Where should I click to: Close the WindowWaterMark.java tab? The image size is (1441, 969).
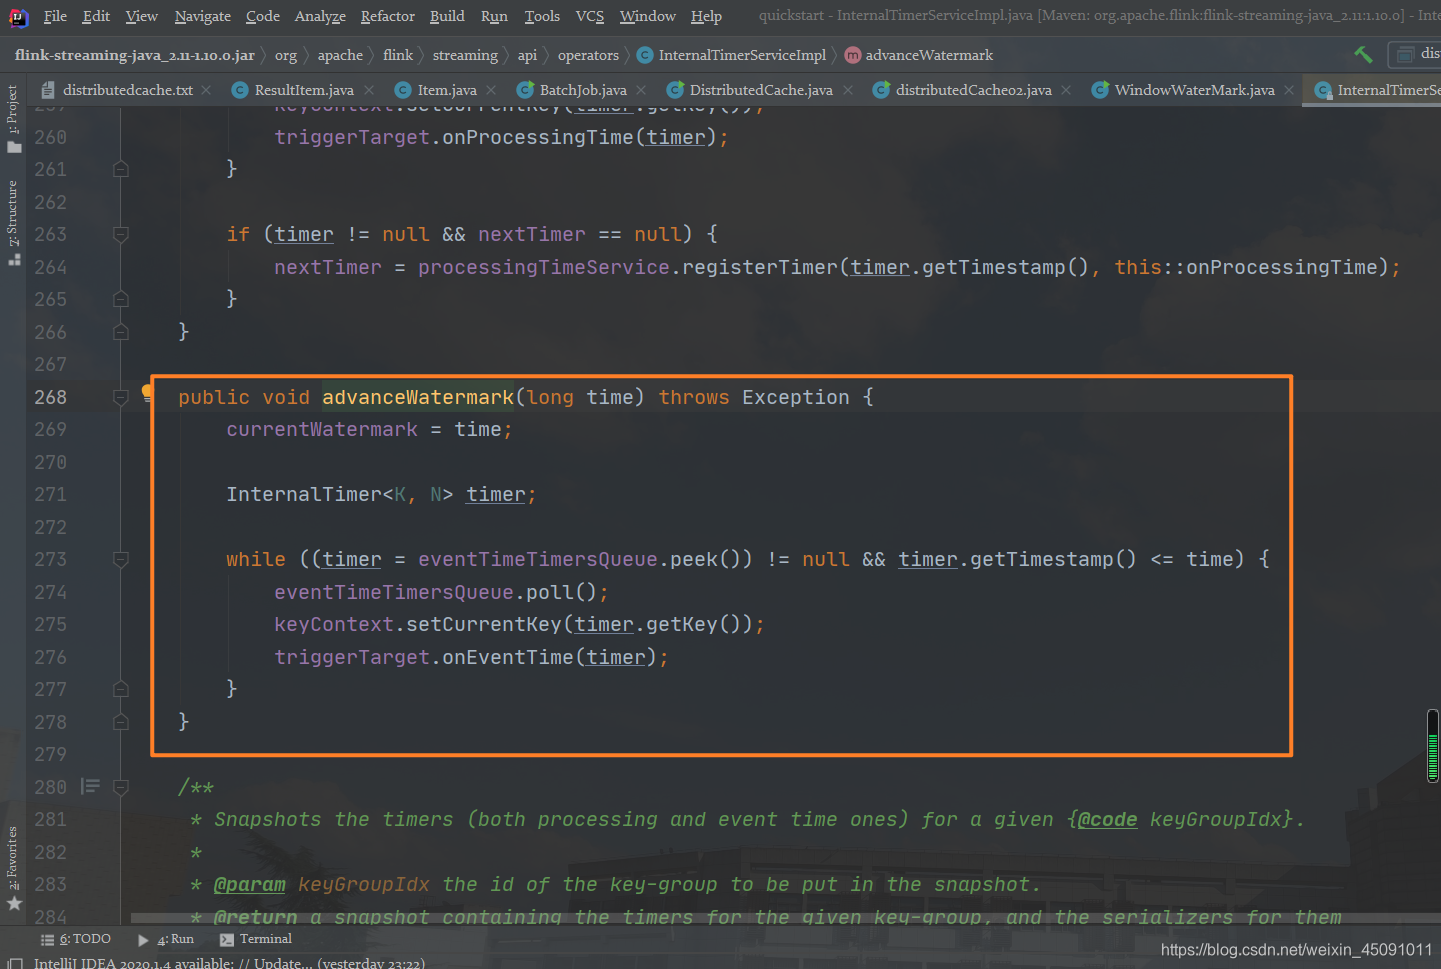point(1289,90)
